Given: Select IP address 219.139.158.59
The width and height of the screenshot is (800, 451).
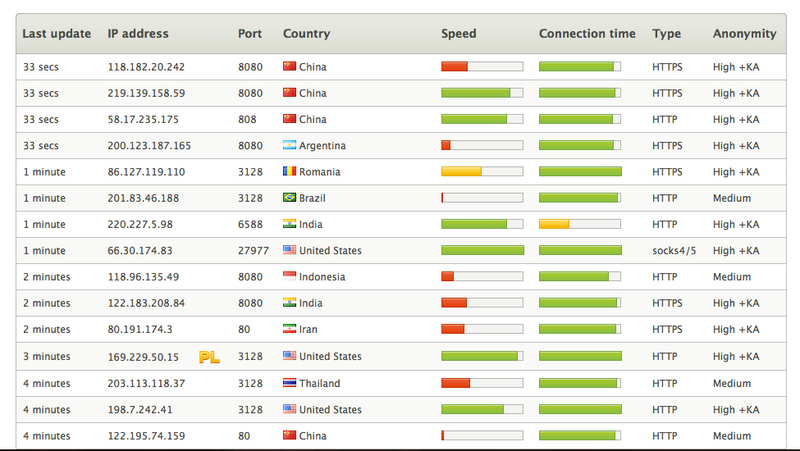Looking at the screenshot, I should point(146,93).
